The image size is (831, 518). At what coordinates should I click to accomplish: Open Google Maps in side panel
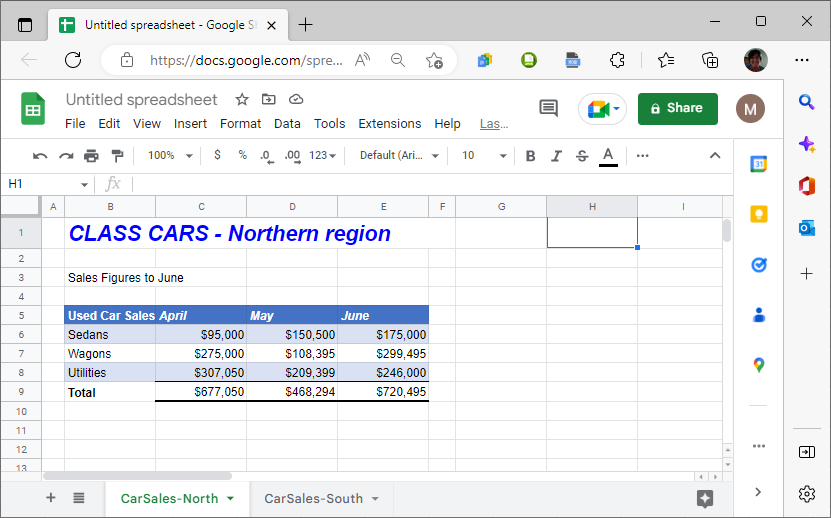759,365
